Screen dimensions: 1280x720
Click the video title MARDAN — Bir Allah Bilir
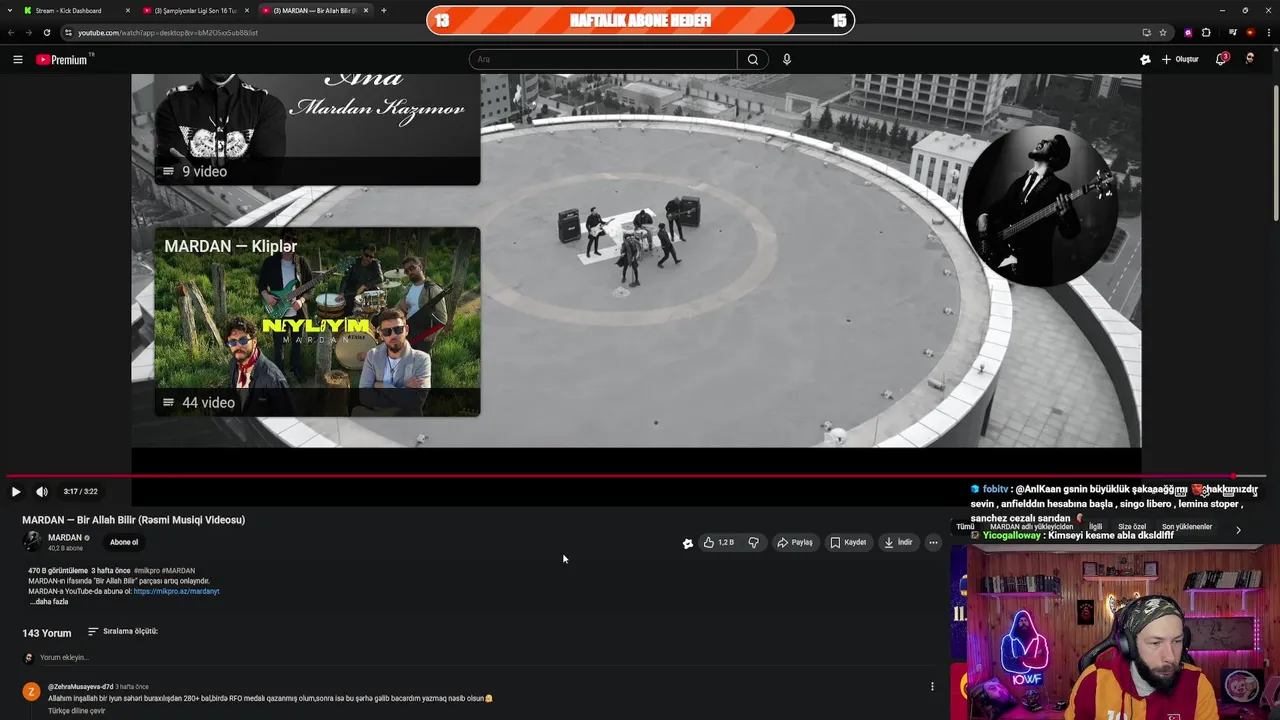point(133,520)
